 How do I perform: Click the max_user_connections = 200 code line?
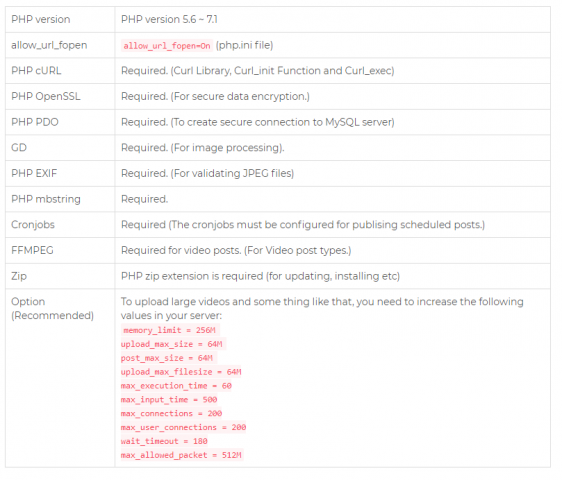click(184, 428)
